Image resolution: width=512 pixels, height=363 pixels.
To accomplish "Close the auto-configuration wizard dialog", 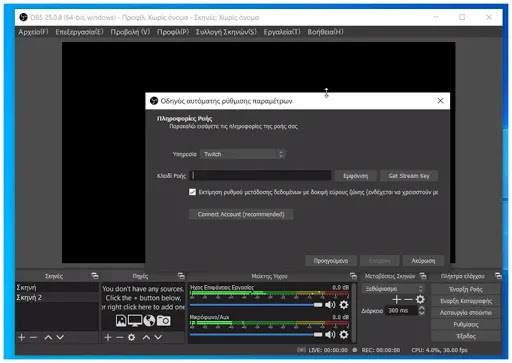I will [x=440, y=101].
